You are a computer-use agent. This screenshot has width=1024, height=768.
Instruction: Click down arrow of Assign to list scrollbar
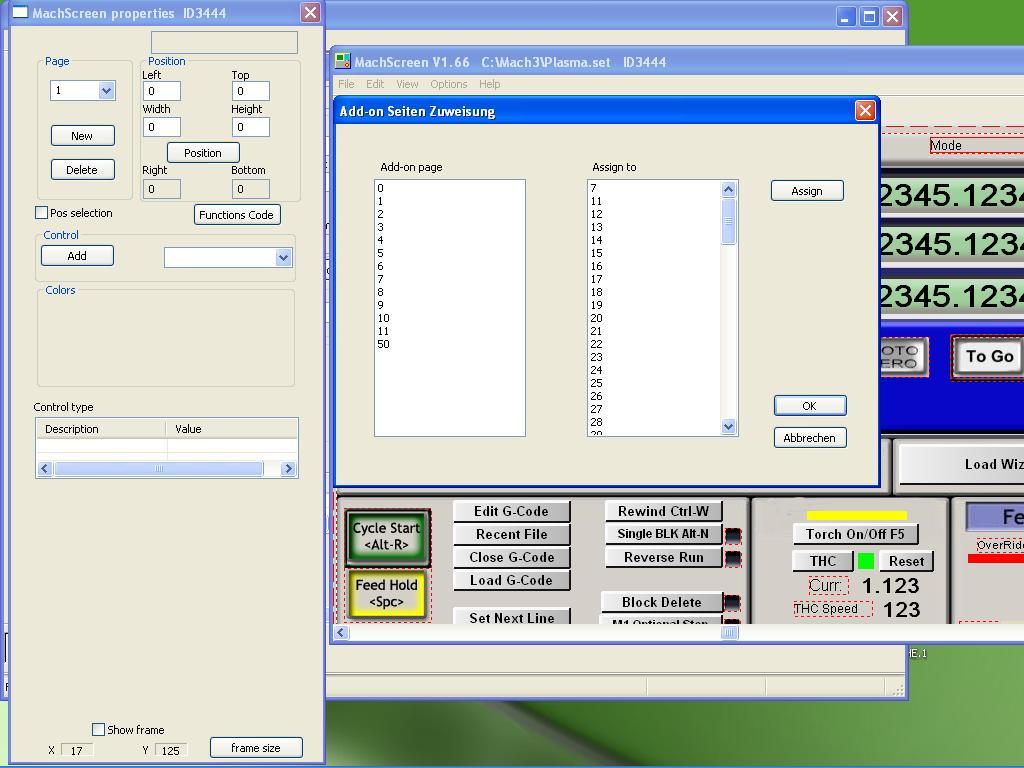(729, 426)
